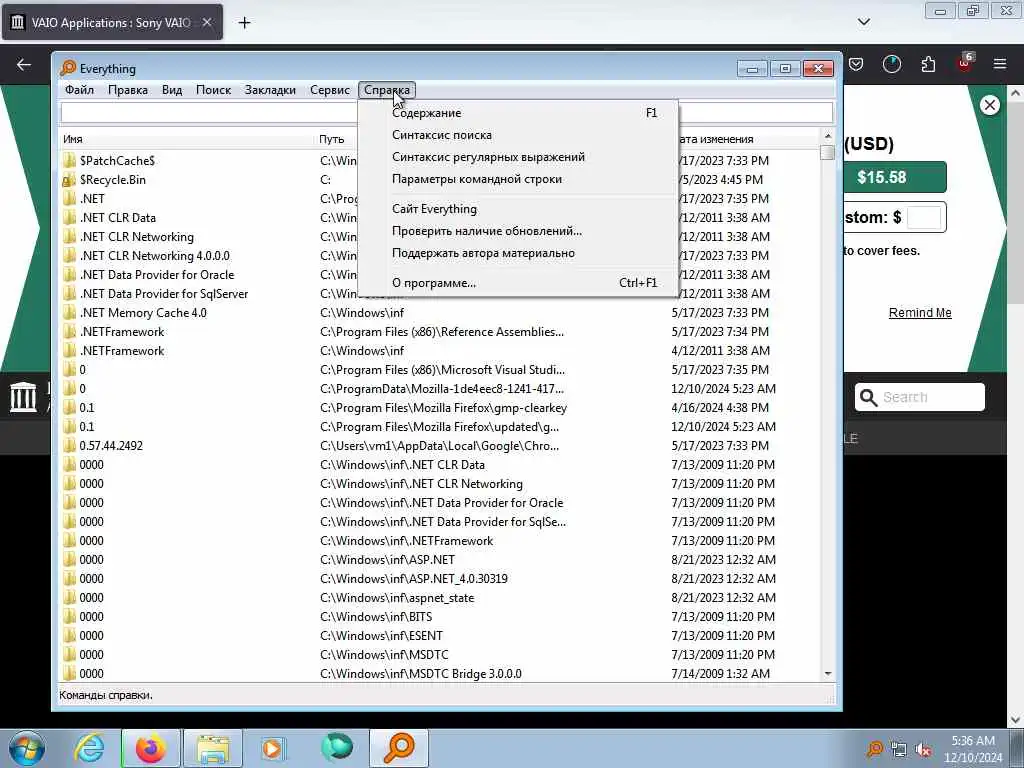Open the Файл menu

pos(79,90)
